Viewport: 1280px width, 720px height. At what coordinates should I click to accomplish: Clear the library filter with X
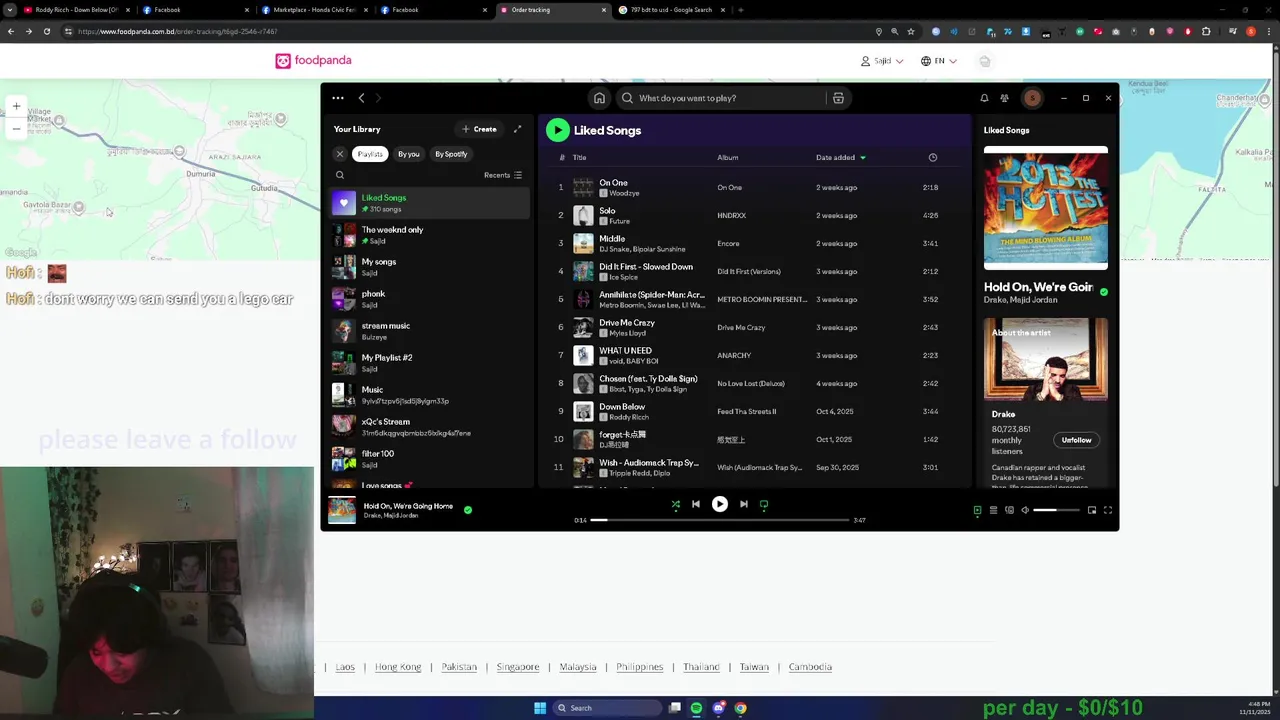click(340, 154)
